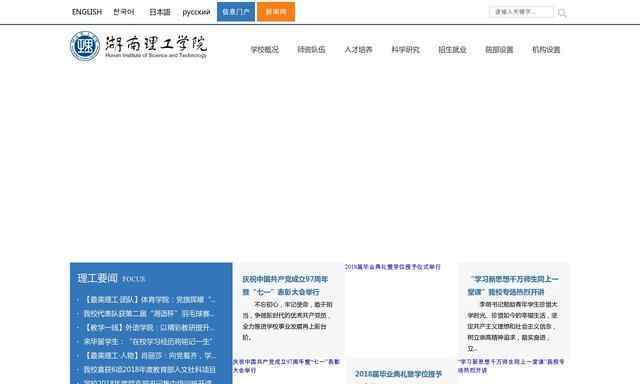Viewport: 640px width, 384px height.
Task: Switch the site language to ENGLISH
Action: click(x=87, y=12)
